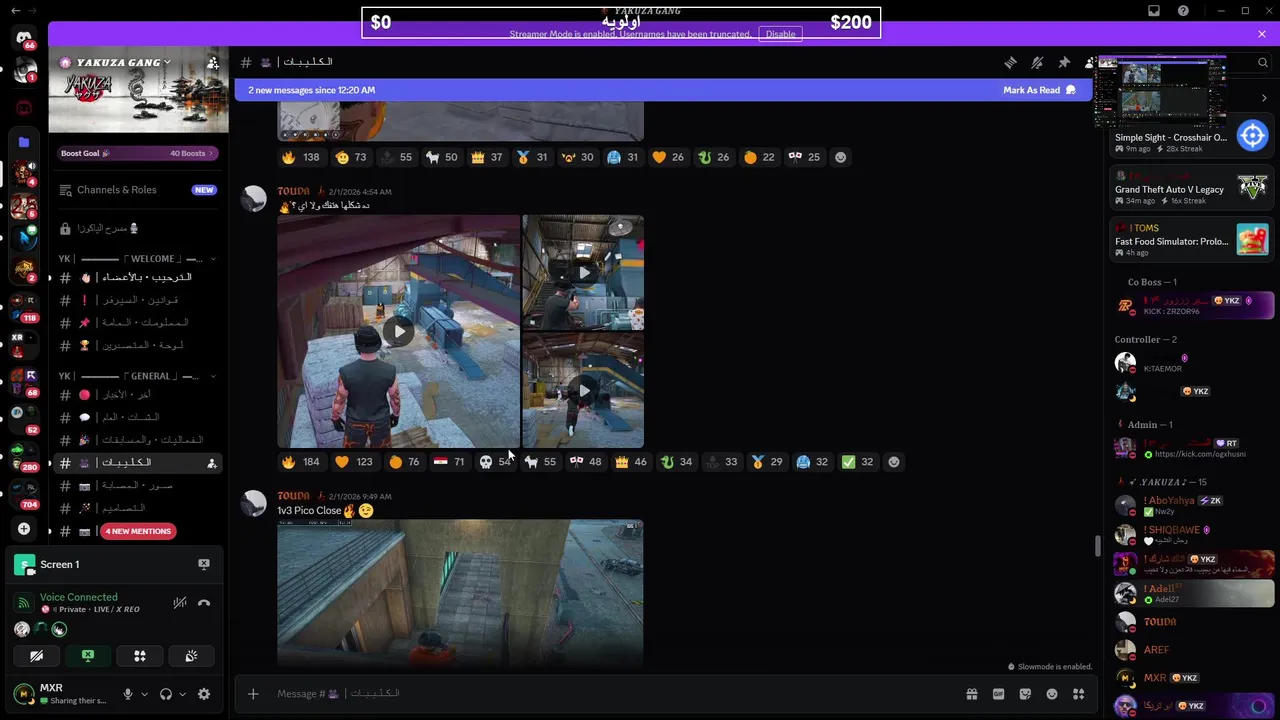Open server folder icon in sidebar

coord(24,142)
